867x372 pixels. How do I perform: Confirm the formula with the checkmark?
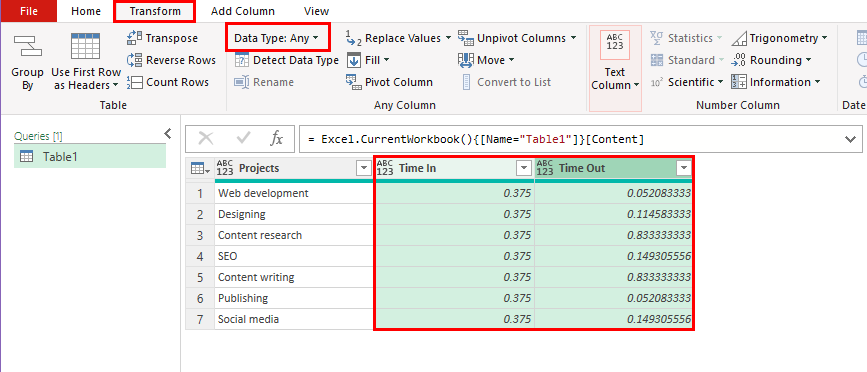[243, 139]
